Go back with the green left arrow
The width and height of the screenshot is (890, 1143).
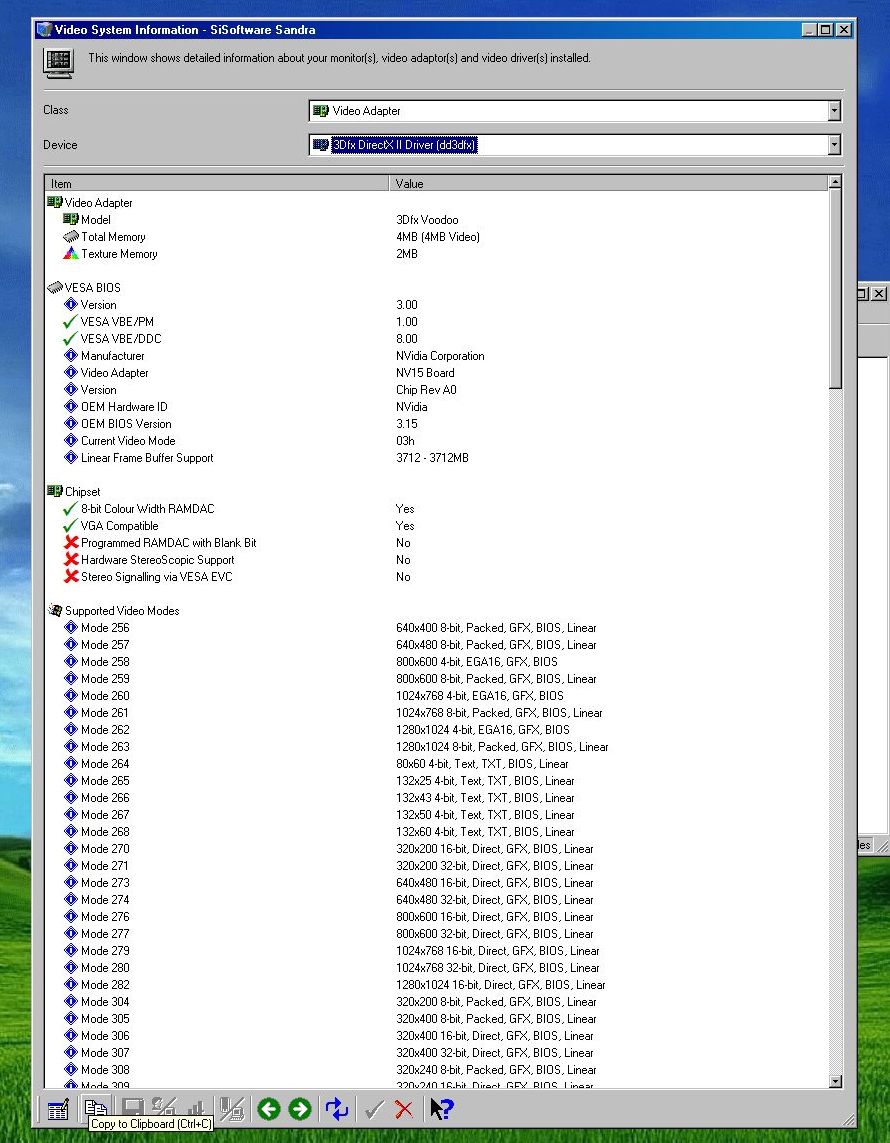(x=269, y=1109)
